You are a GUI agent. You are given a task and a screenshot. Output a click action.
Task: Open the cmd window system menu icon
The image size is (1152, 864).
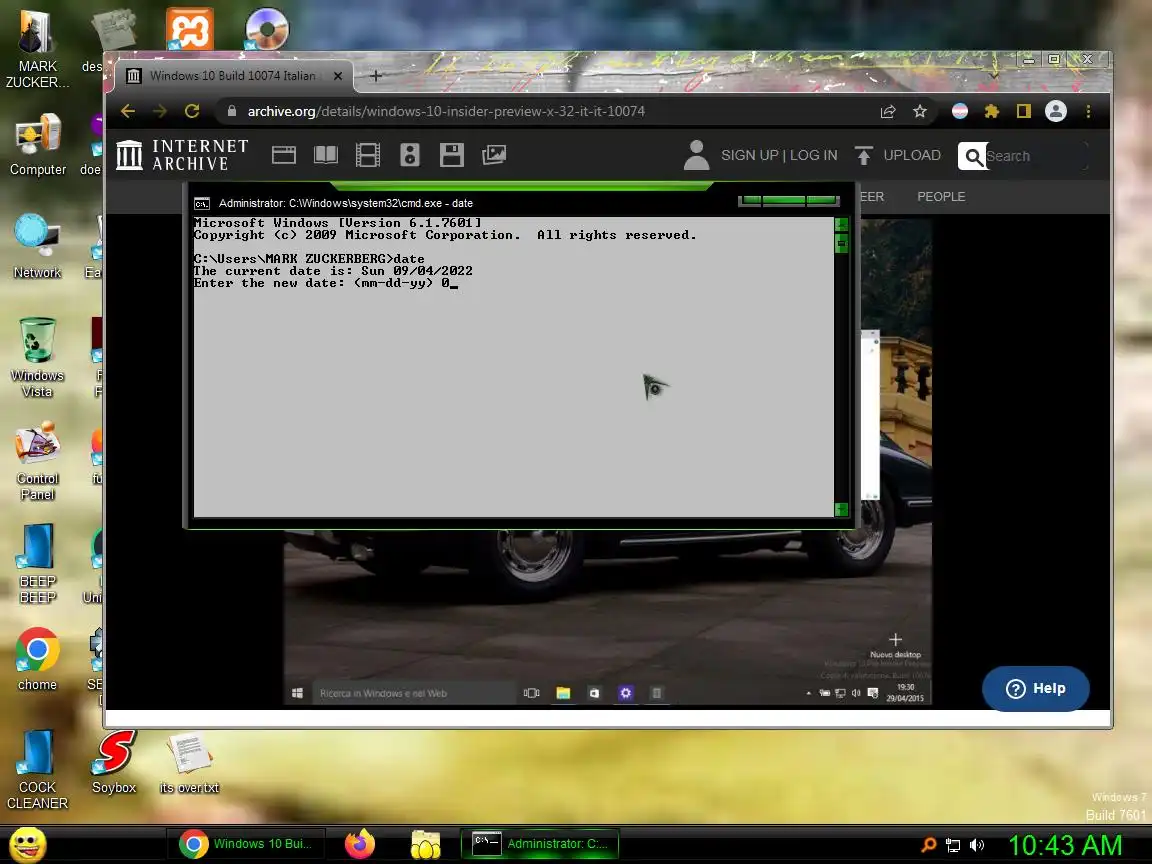pos(201,204)
